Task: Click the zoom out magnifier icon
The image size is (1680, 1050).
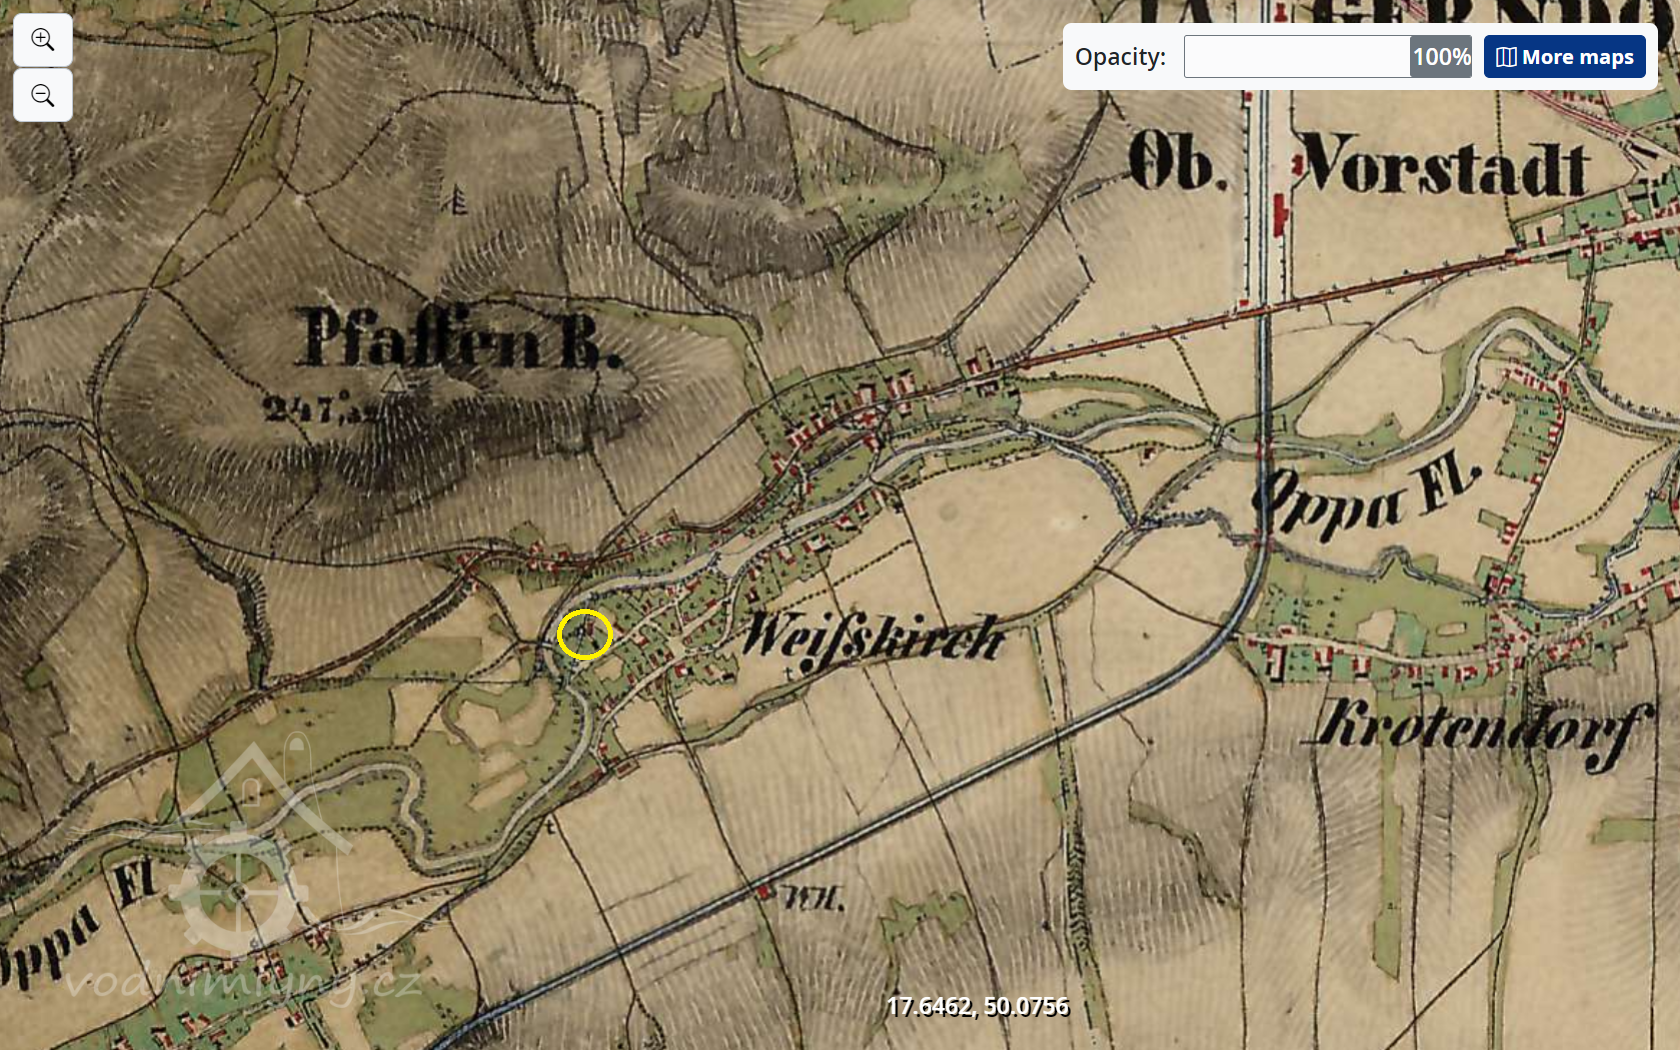Action: 42,96
